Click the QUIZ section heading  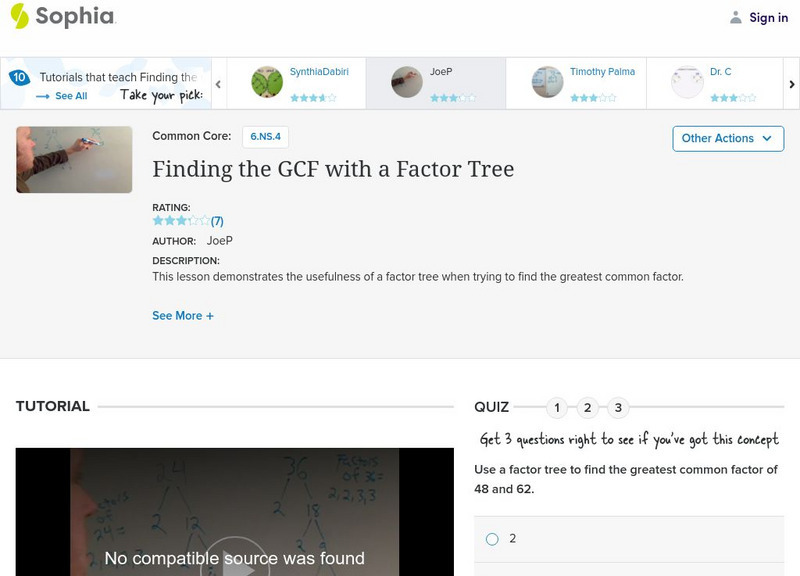pos(492,406)
